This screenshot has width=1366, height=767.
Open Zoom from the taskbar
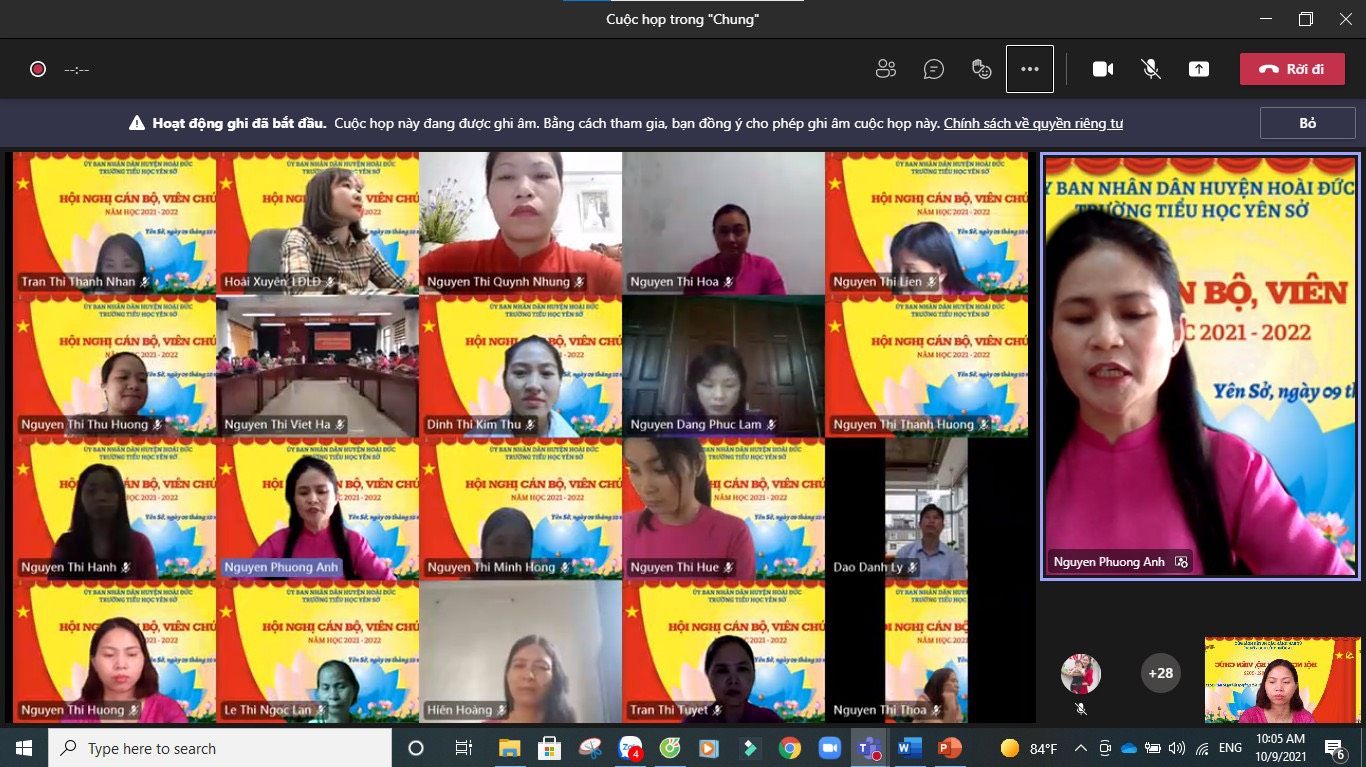pos(830,748)
